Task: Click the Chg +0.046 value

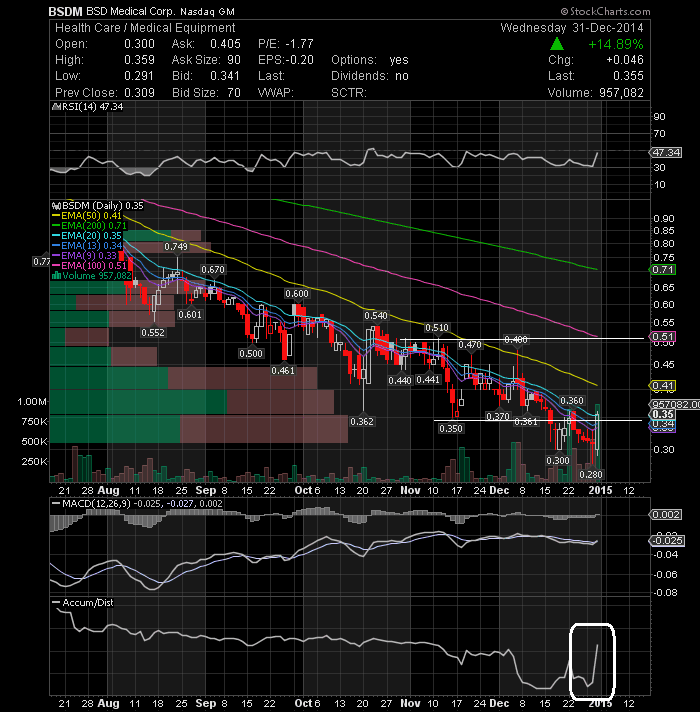Action: [x=625, y=60]
